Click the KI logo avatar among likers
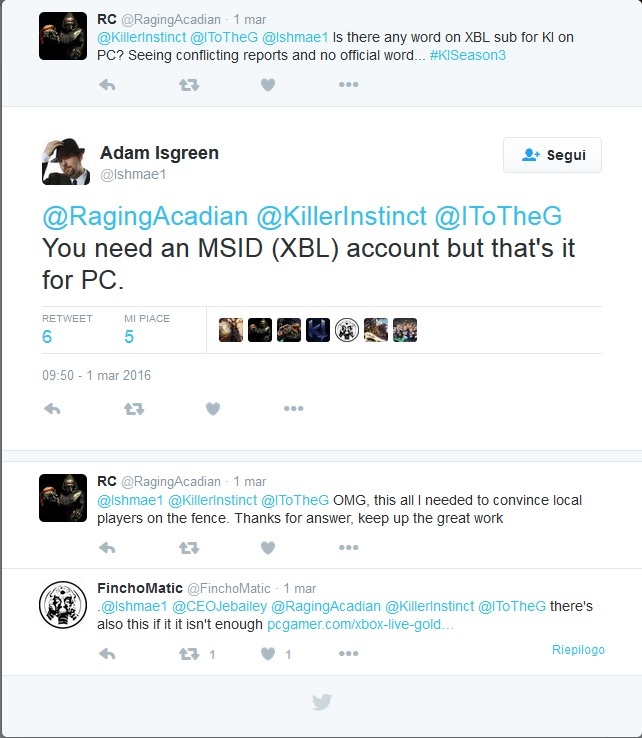Viewport: 642px width, 738px height. coord(318,329)
